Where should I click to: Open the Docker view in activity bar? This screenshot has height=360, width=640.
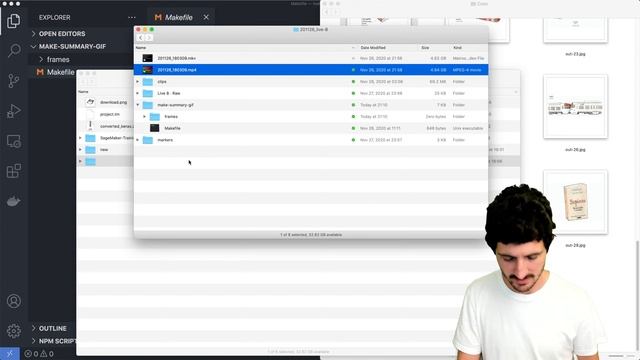tap(13, 201)
